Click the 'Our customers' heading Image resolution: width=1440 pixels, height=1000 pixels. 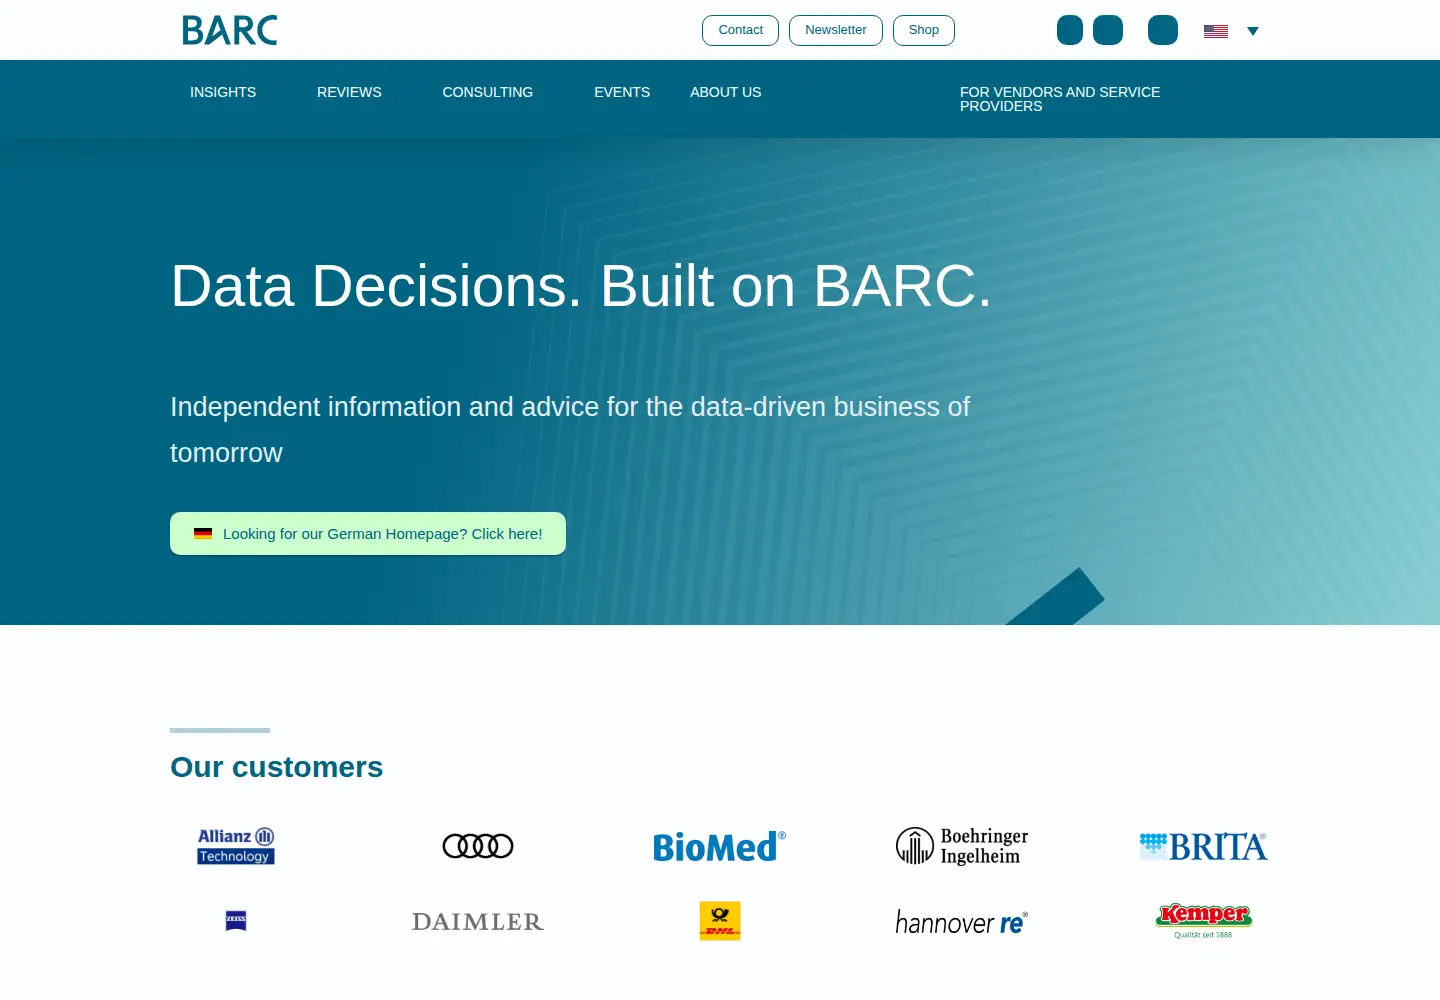coord(277,767)
